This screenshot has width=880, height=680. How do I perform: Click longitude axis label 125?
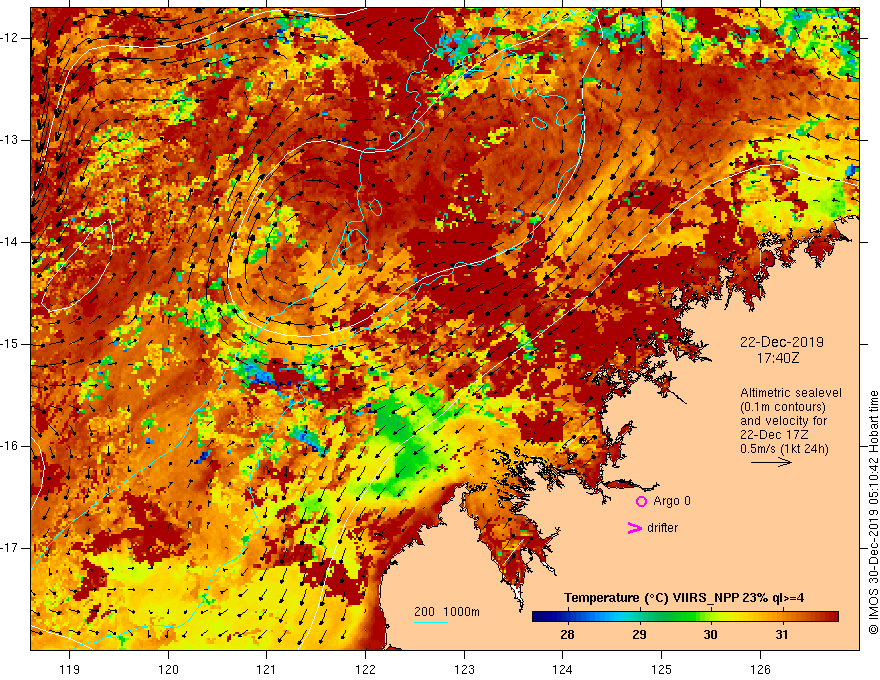pyautogui.click(x=661, y=669)
